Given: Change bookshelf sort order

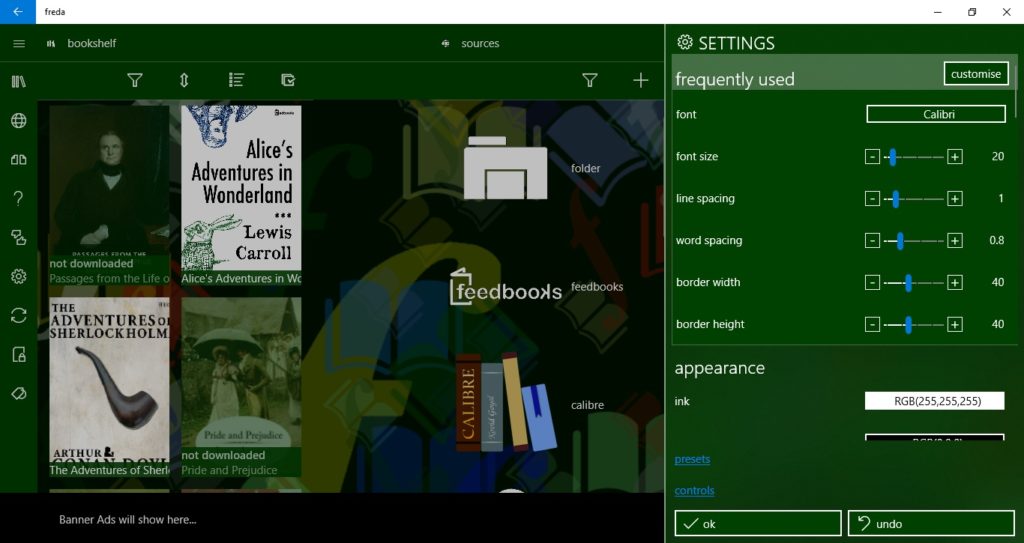Looking at the screenshot, I should pos(184,80).
